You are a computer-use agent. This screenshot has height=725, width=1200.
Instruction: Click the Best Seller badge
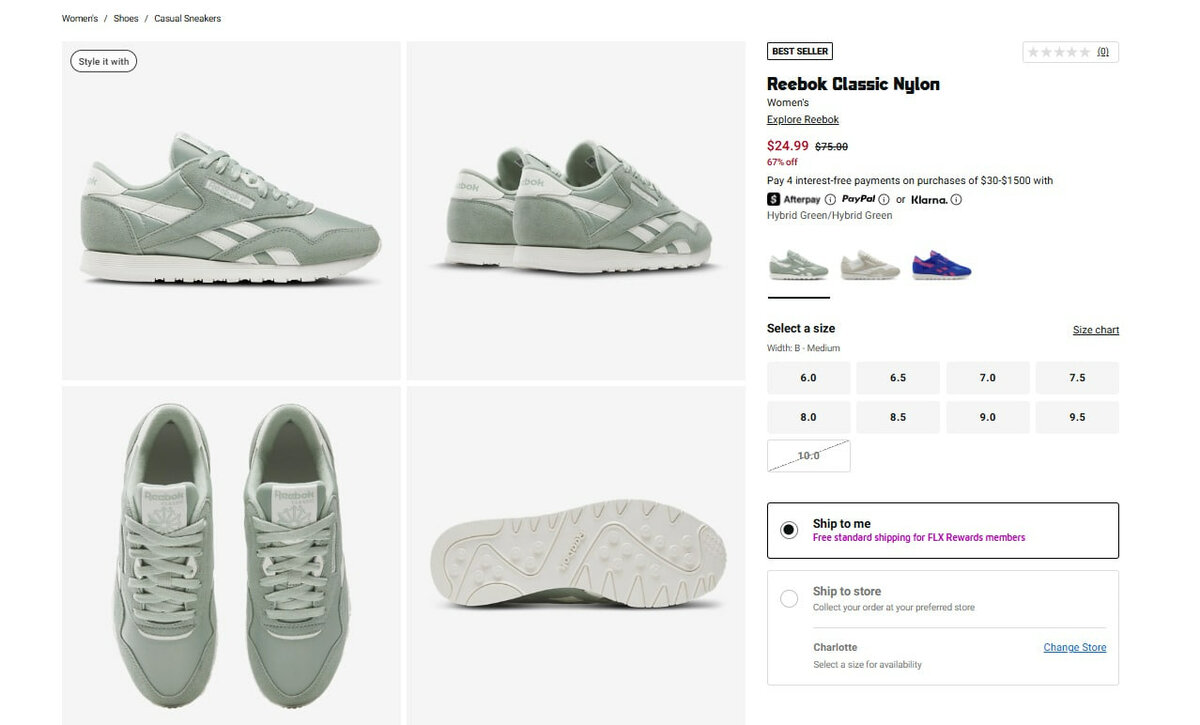[800, 51]
